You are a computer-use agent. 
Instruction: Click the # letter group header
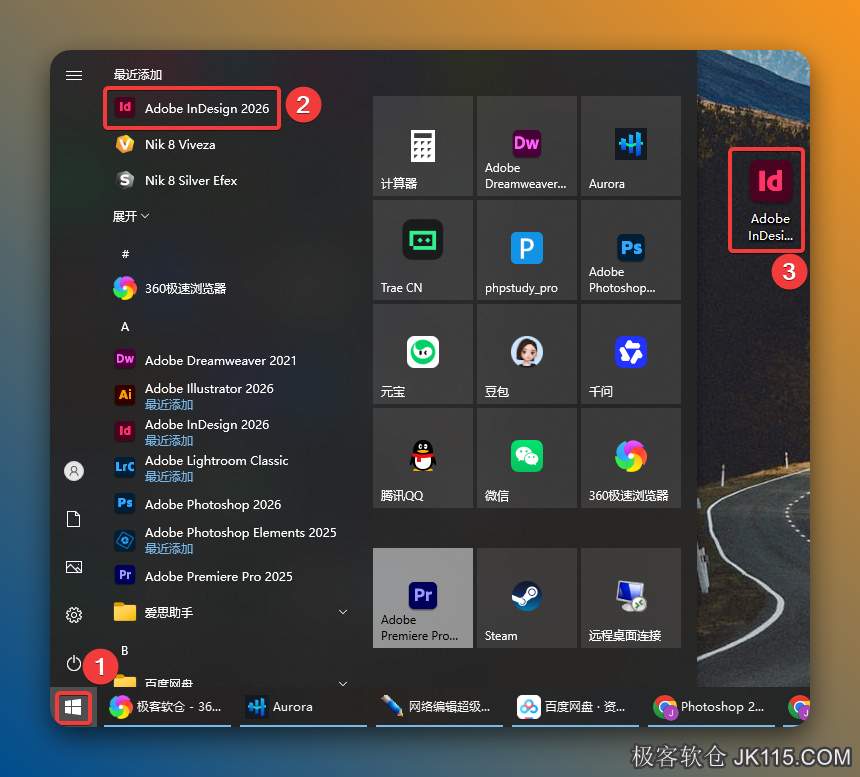click(125, 254)
